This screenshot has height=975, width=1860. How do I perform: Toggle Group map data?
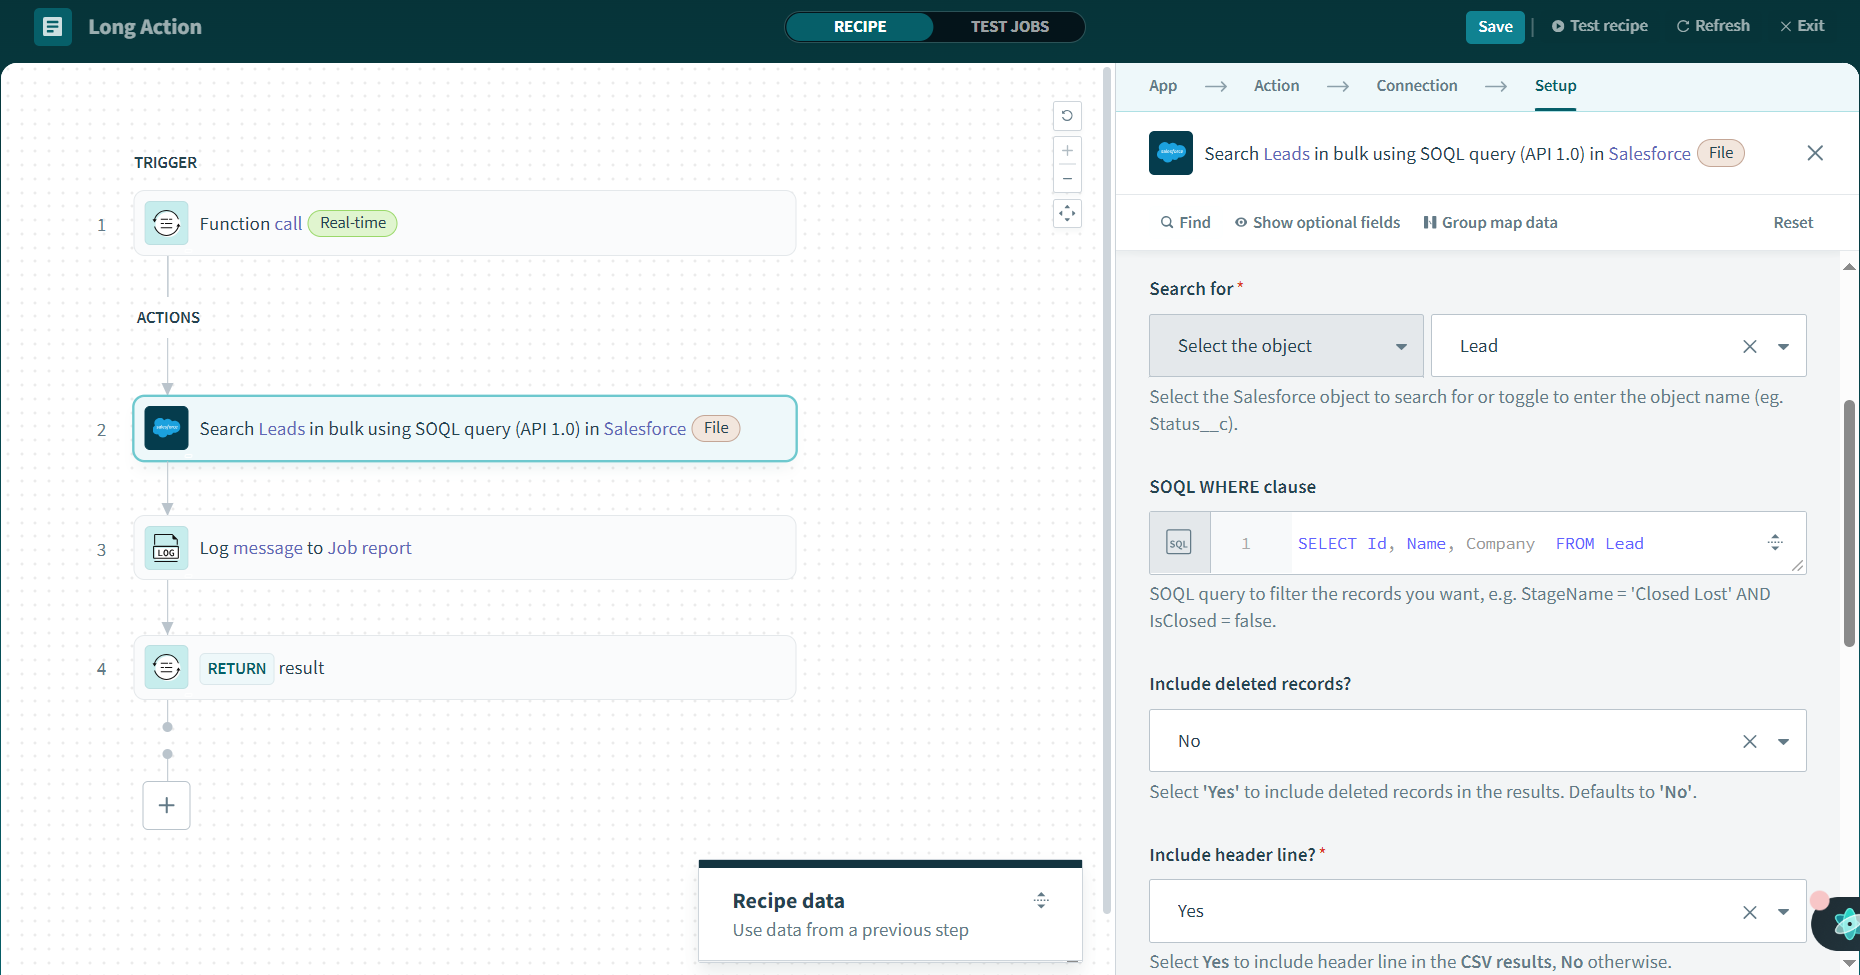(1490, 222)
